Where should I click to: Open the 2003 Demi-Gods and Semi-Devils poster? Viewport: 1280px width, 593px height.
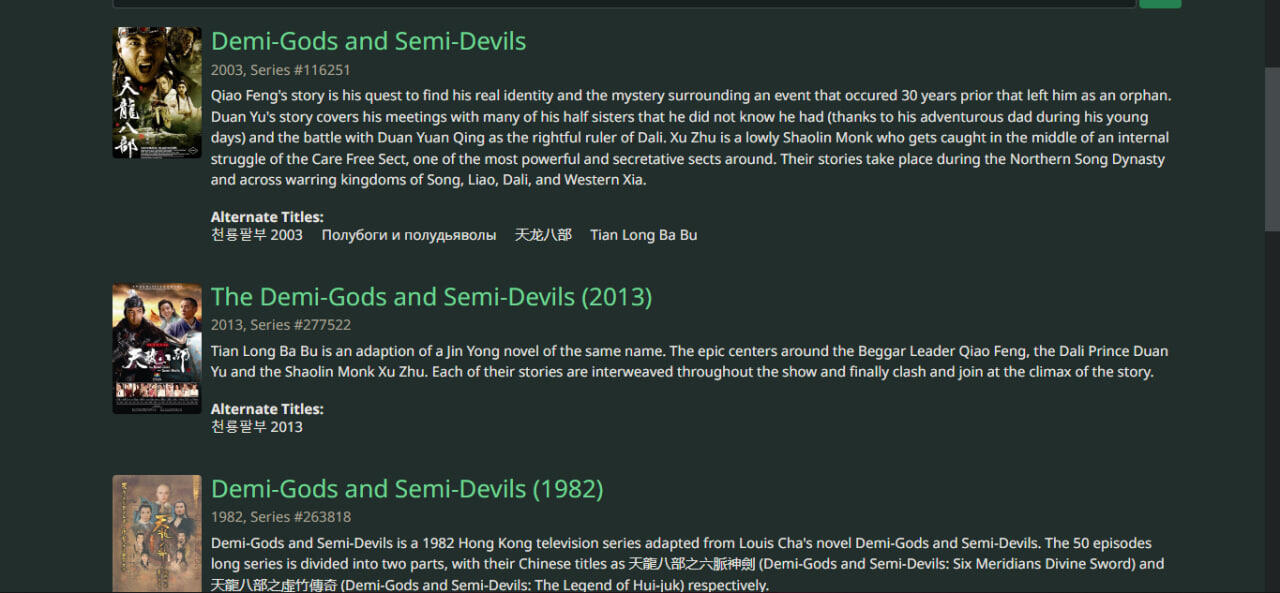pyautogui.click(x=157, y=92)
